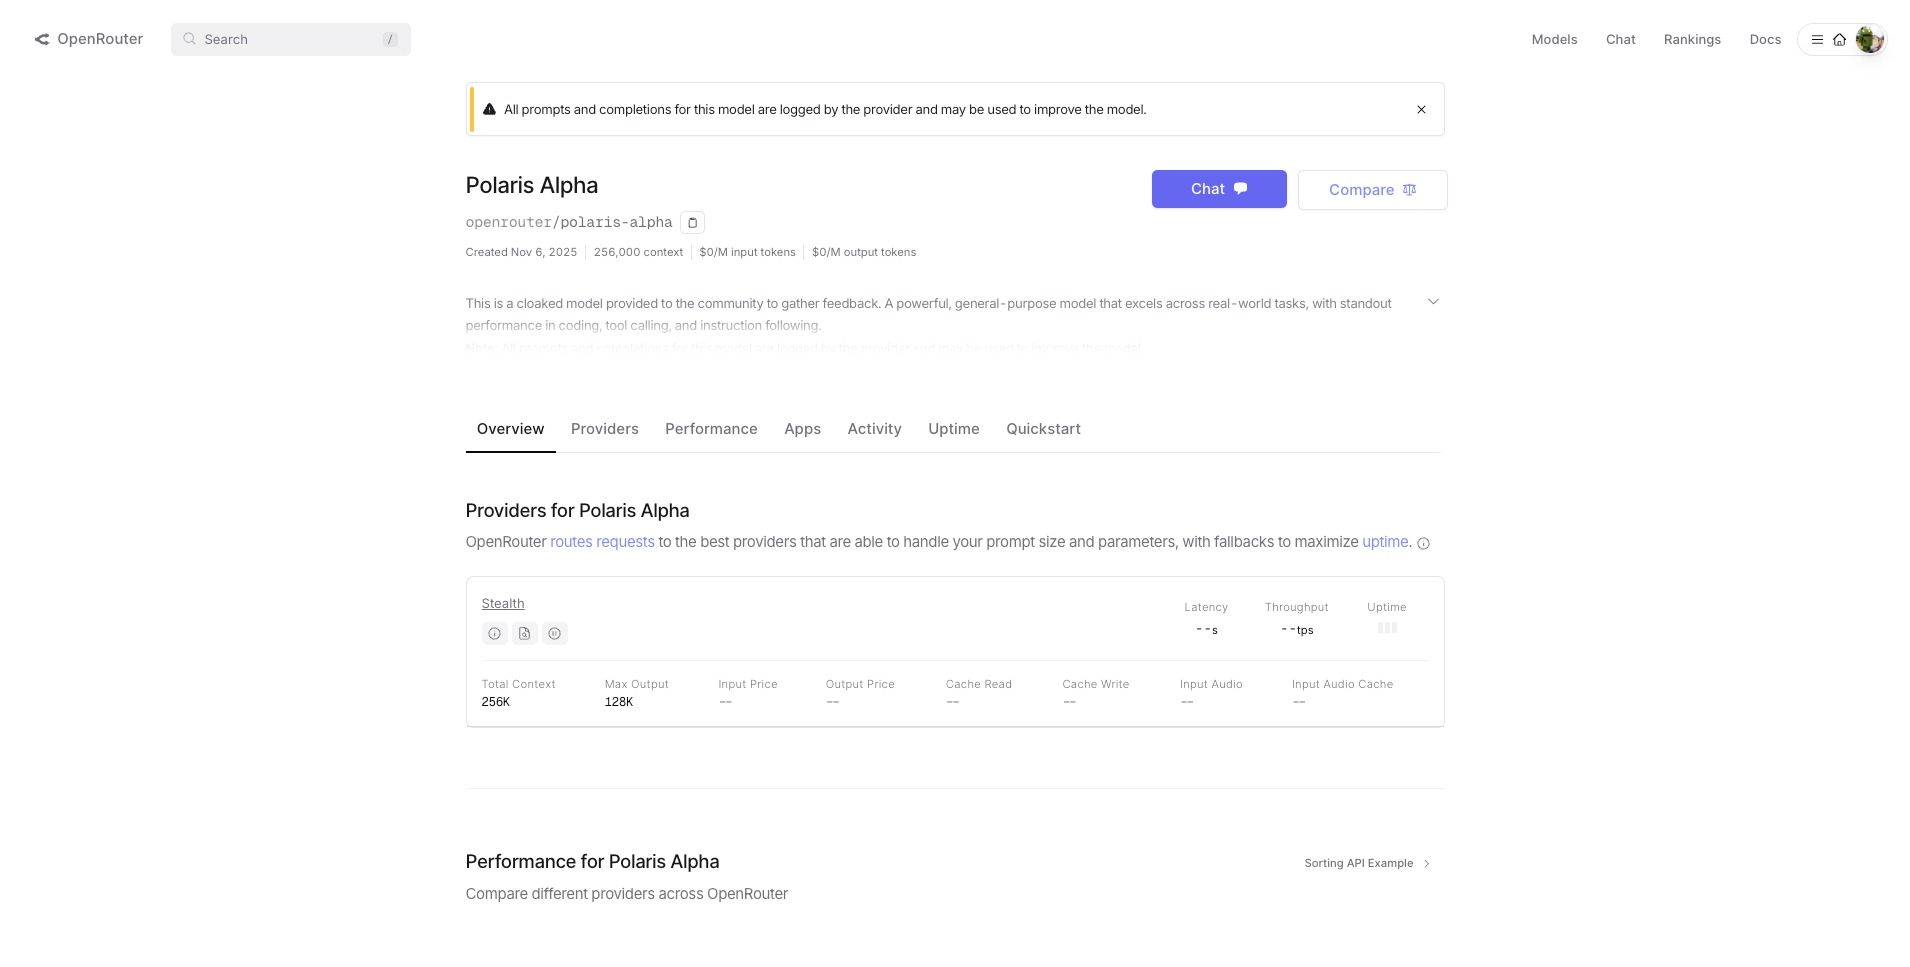The height and width of the screenshot is (967, 1910).
Task: Open Rankings in the top navigation
Action: click(x=1692, y=40)
